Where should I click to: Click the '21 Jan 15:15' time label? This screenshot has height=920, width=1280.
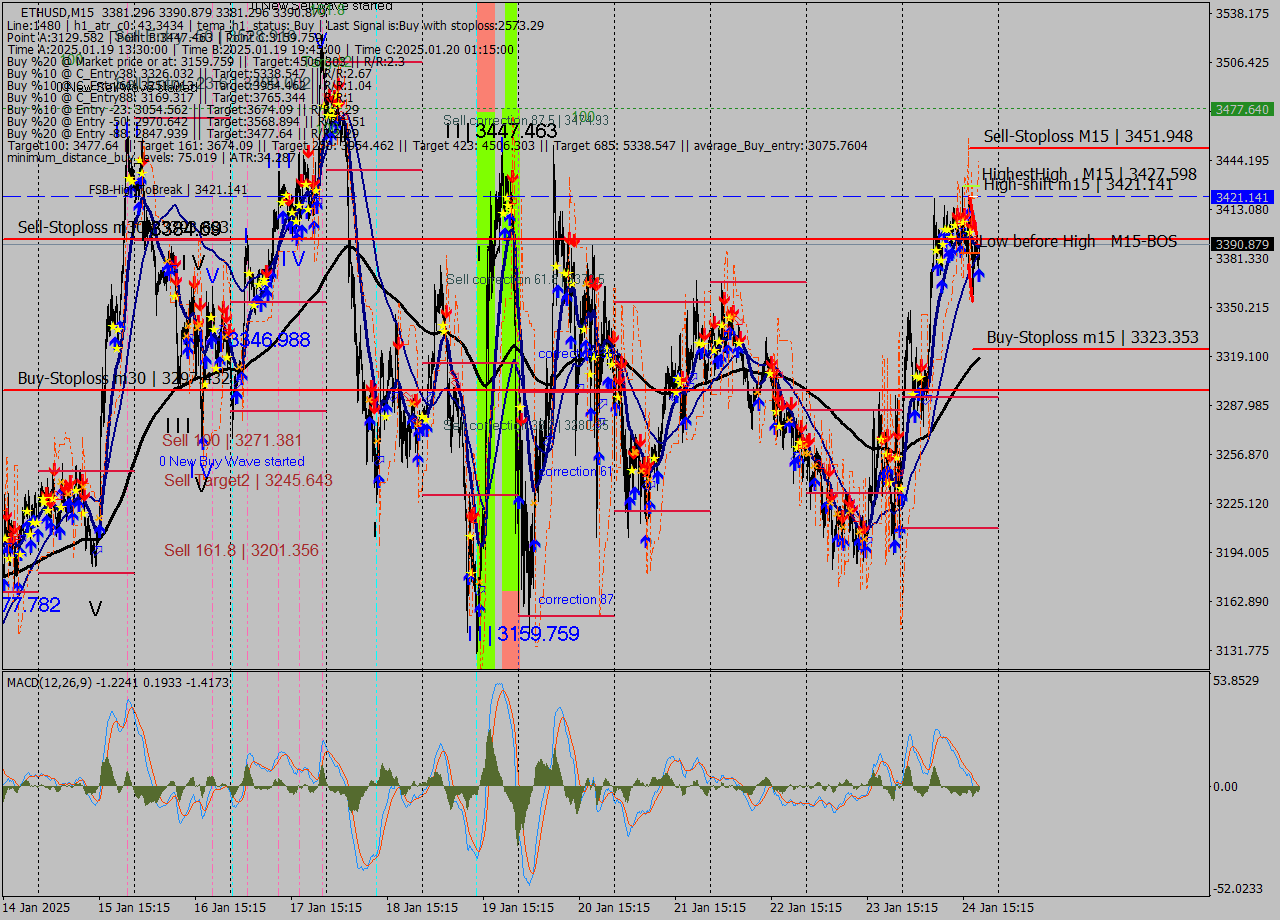tap(710, 908)
